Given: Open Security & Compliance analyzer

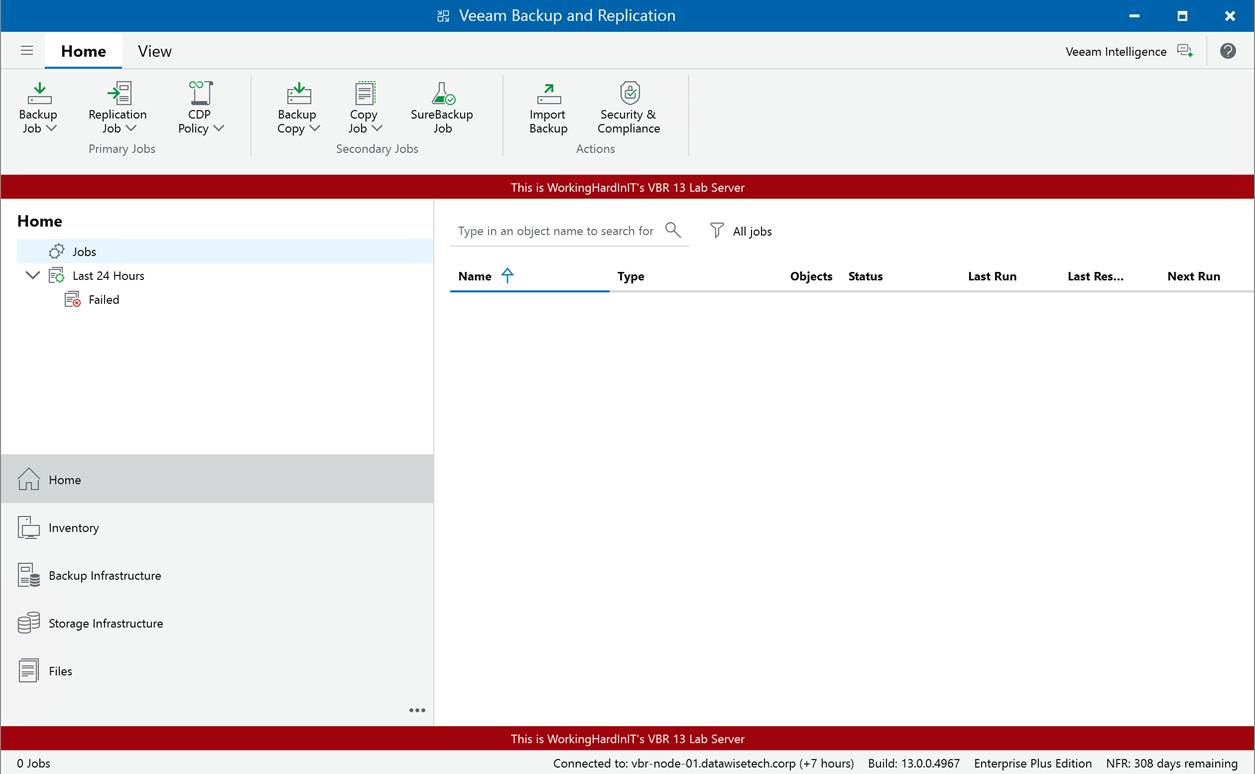Looking at the screenshot, I should point(629,95).
